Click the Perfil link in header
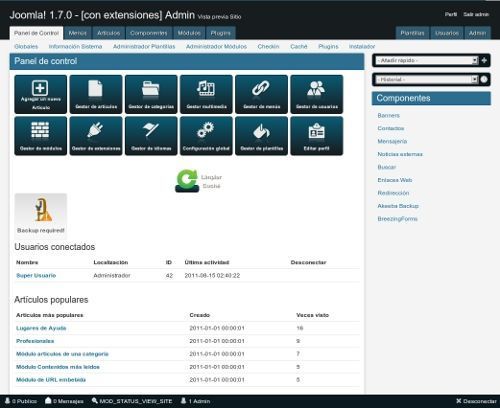The image size is (500, 408). [451, 14]
